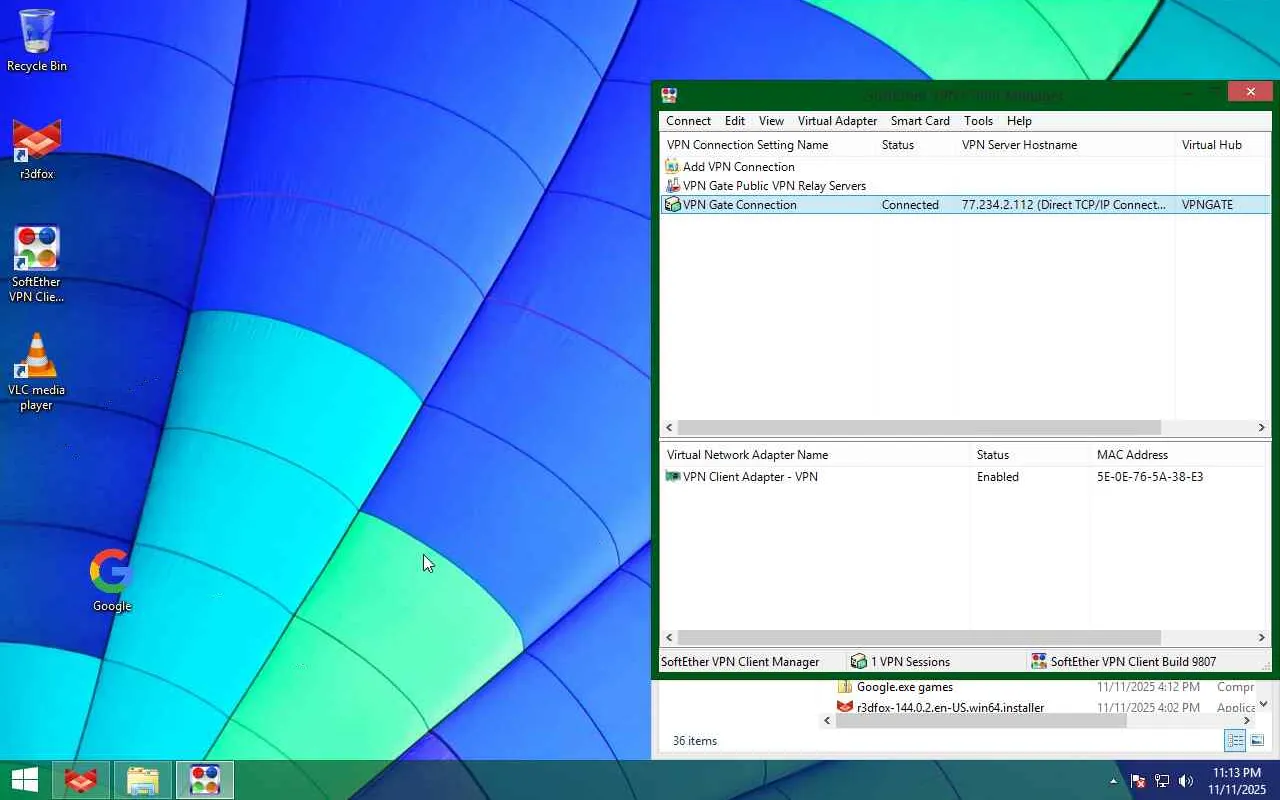This screenshot has height=800, width=1280.
Task: Open the Edit menu
Action: (x=735, y=121)
